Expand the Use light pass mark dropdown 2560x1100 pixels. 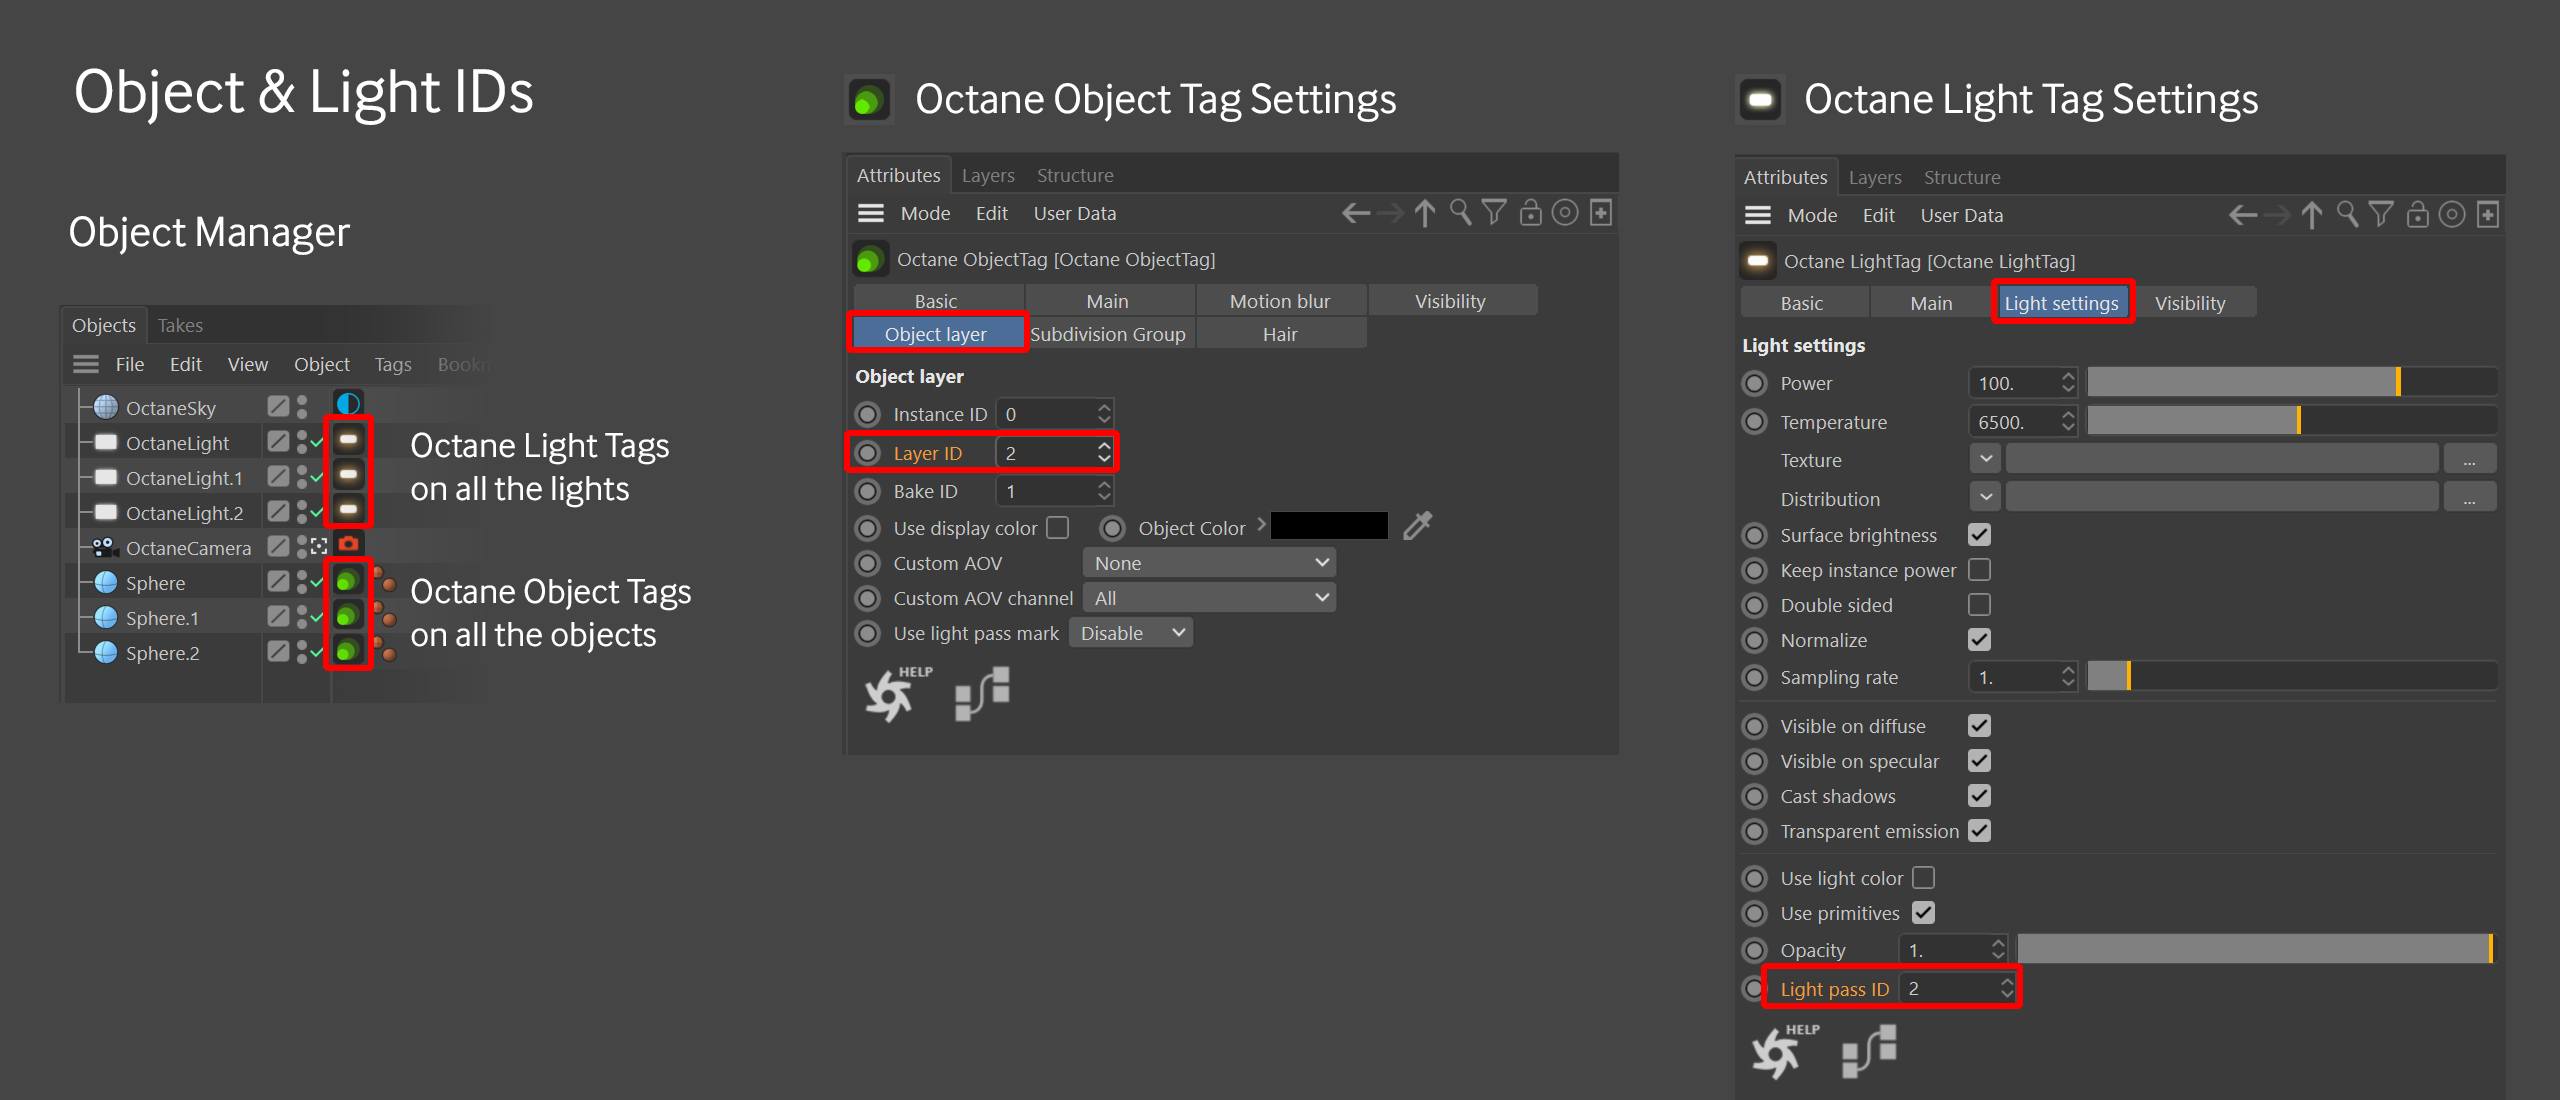click(x=1131, y=633)
